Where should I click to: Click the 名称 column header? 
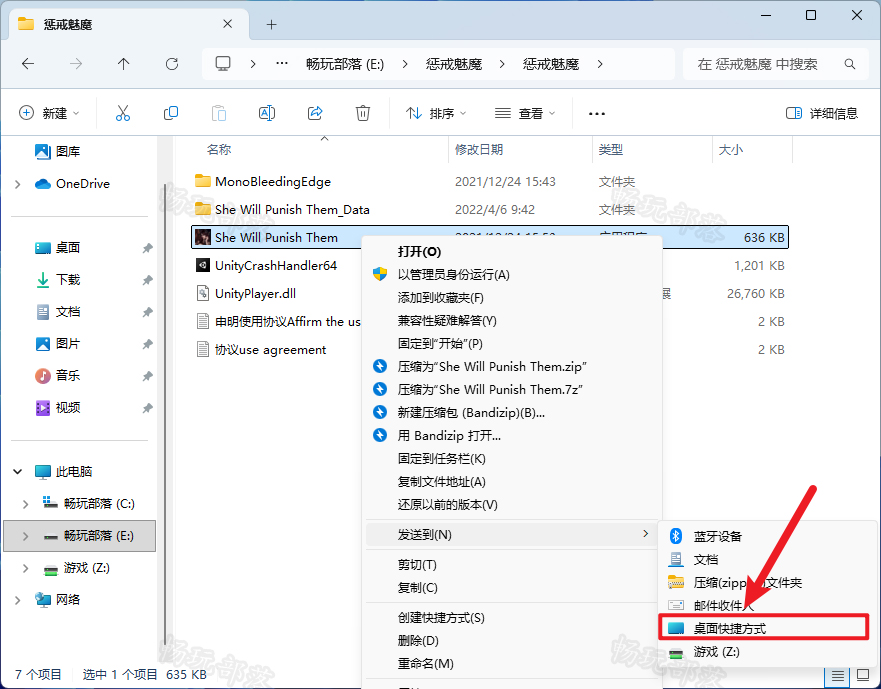pyautogui.click(x=219, y=149)
